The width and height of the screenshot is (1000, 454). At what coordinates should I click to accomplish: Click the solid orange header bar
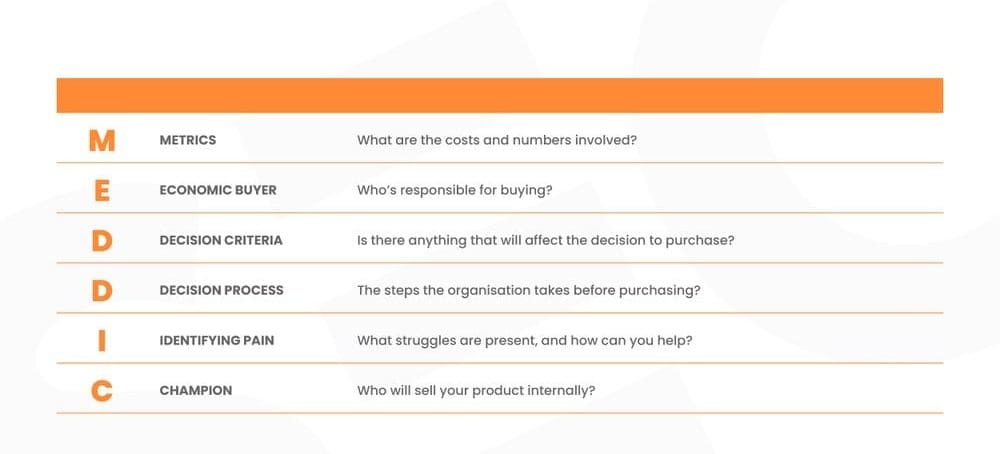[500, 95]
